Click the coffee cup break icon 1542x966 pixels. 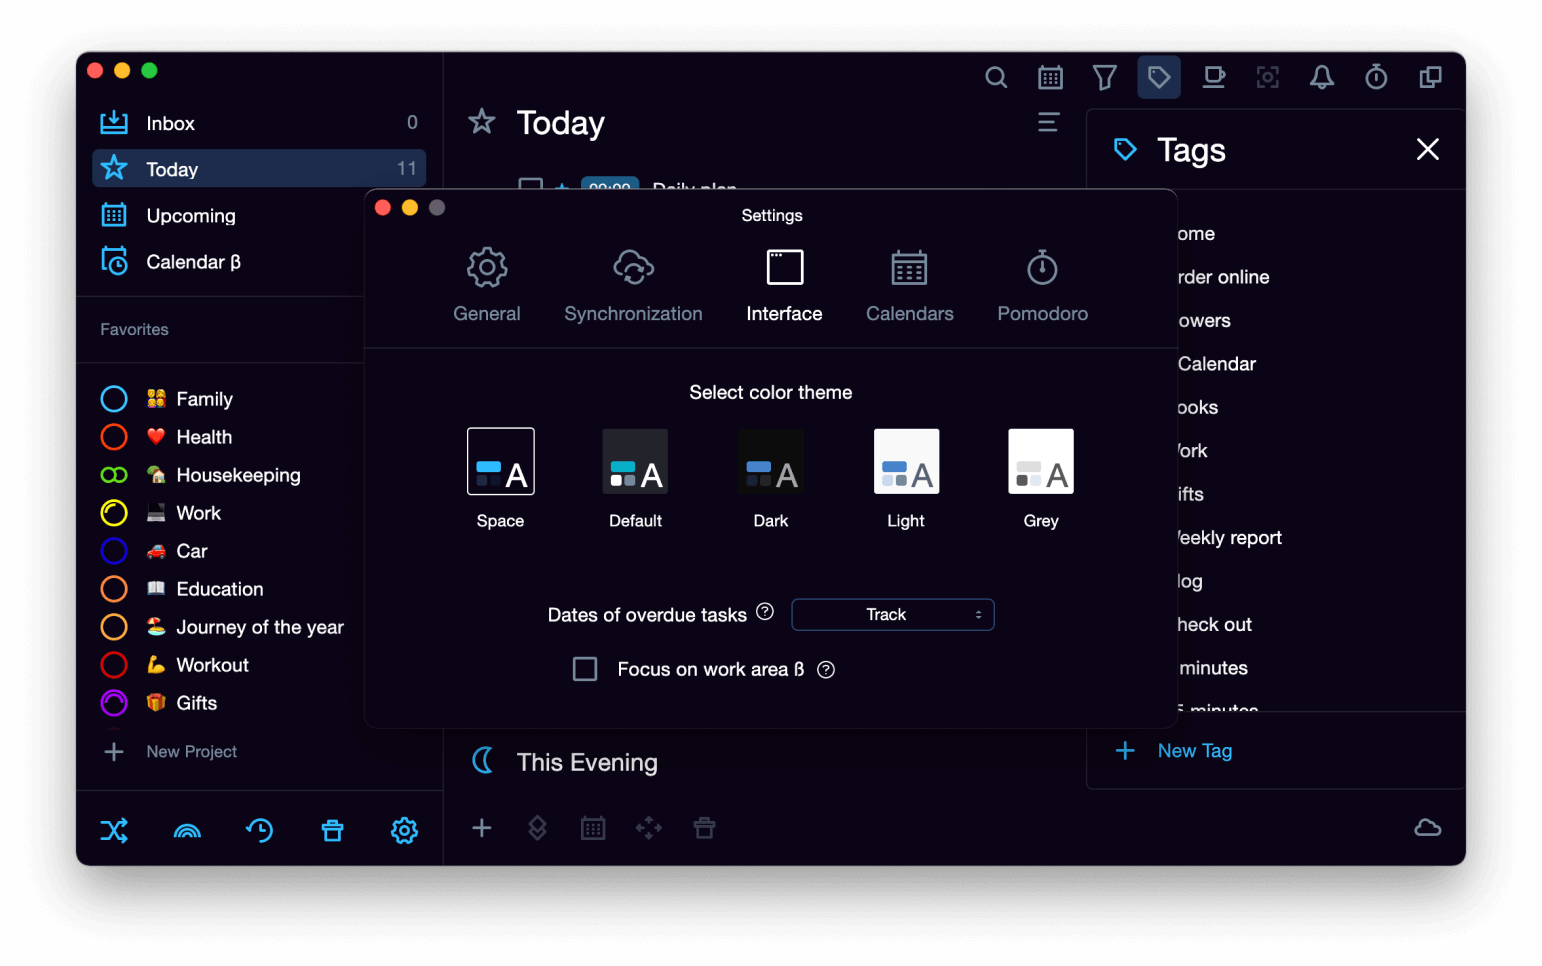click(x=1213, y=77)
